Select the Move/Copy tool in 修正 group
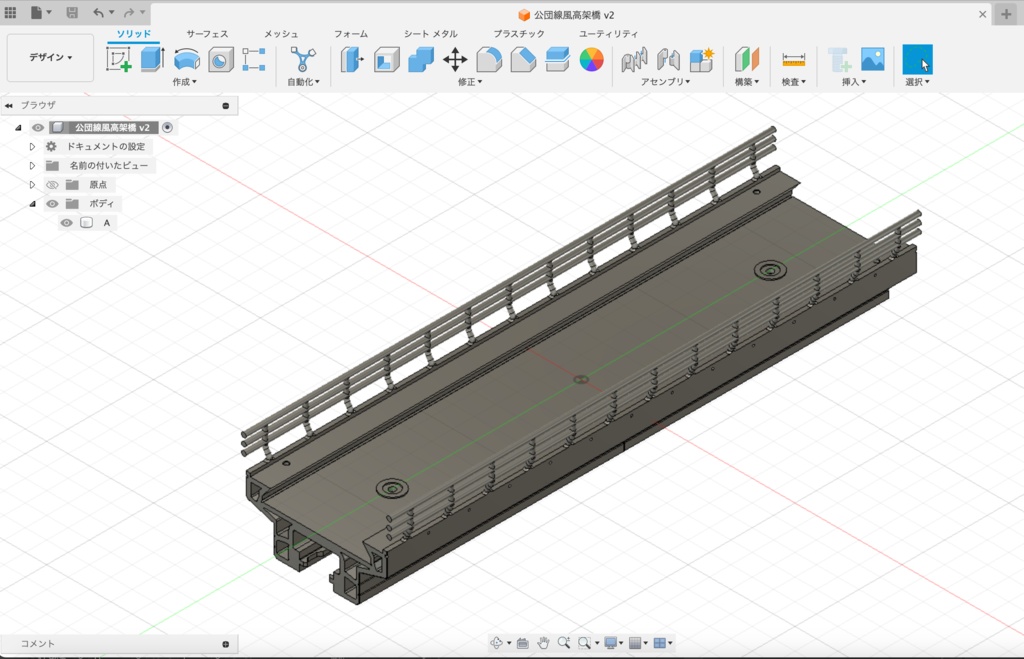 [x=454, y=58]
